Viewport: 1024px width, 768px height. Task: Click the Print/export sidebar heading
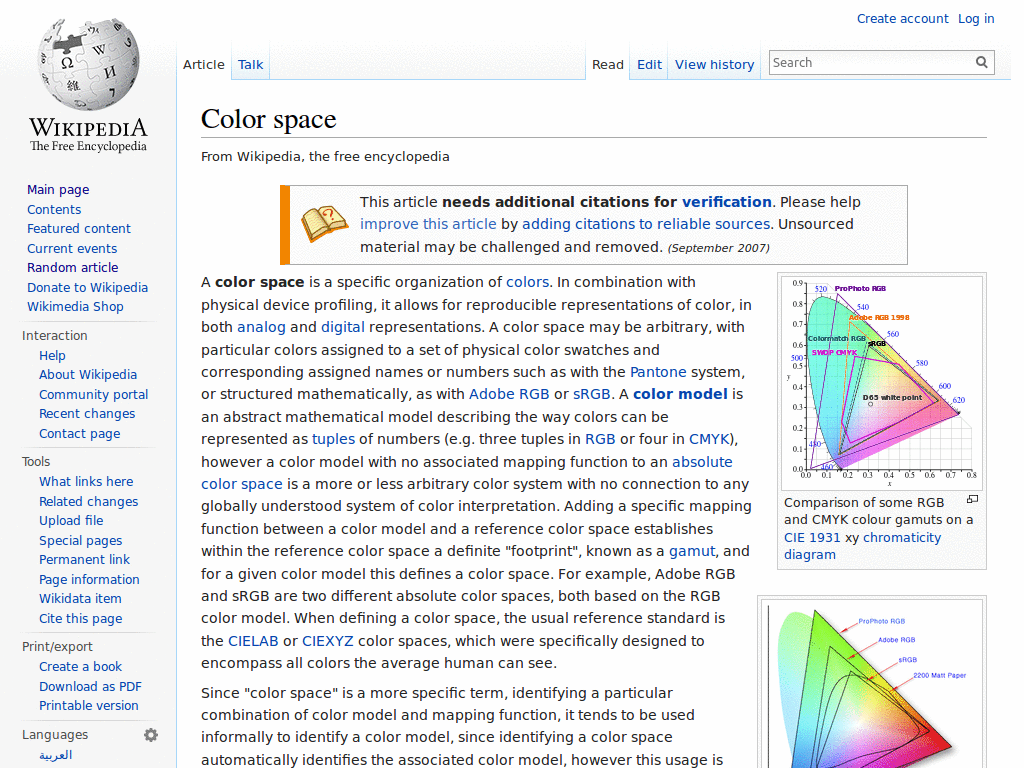[x=57, y=647]
